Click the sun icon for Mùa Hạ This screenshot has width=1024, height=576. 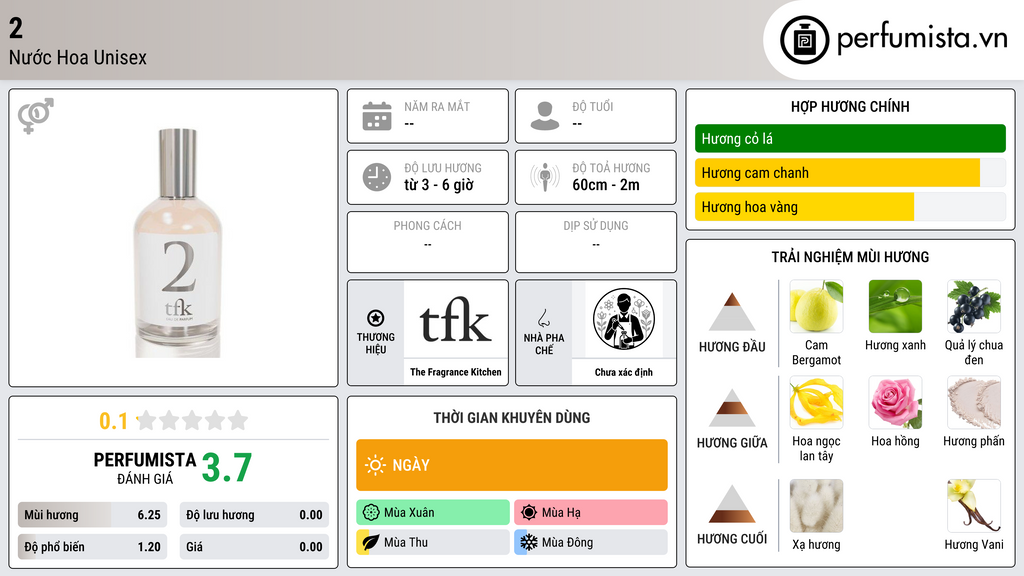click(529, 512)
